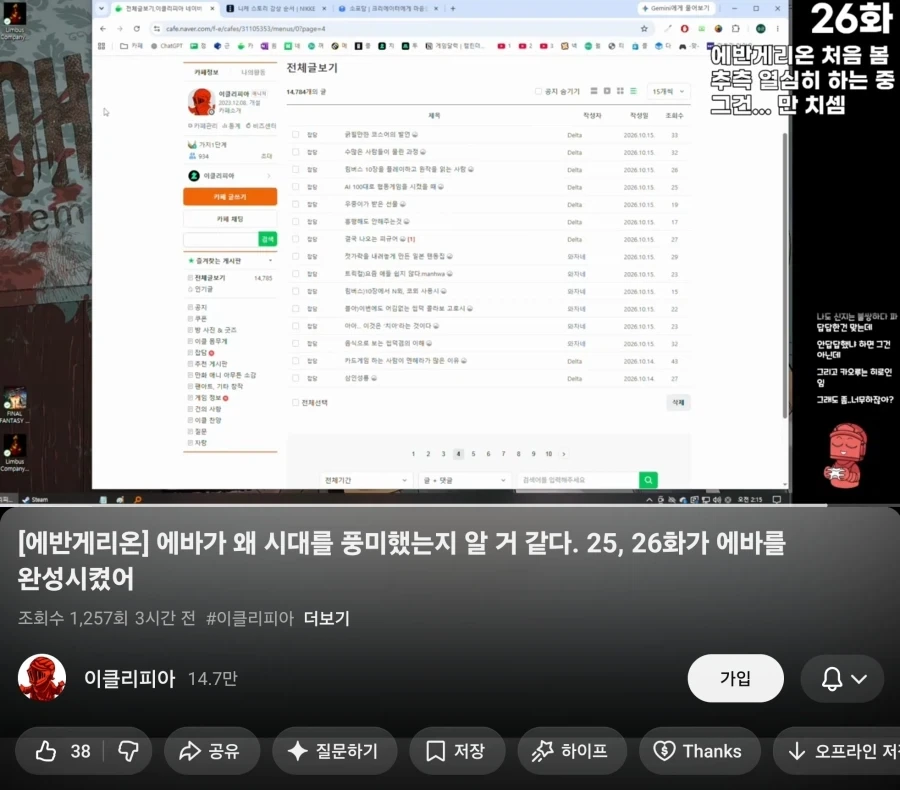This screenshot has width=900, height=790.
Task: Save video with 저장 bookmark button
Action: click(x=457, y=751)
